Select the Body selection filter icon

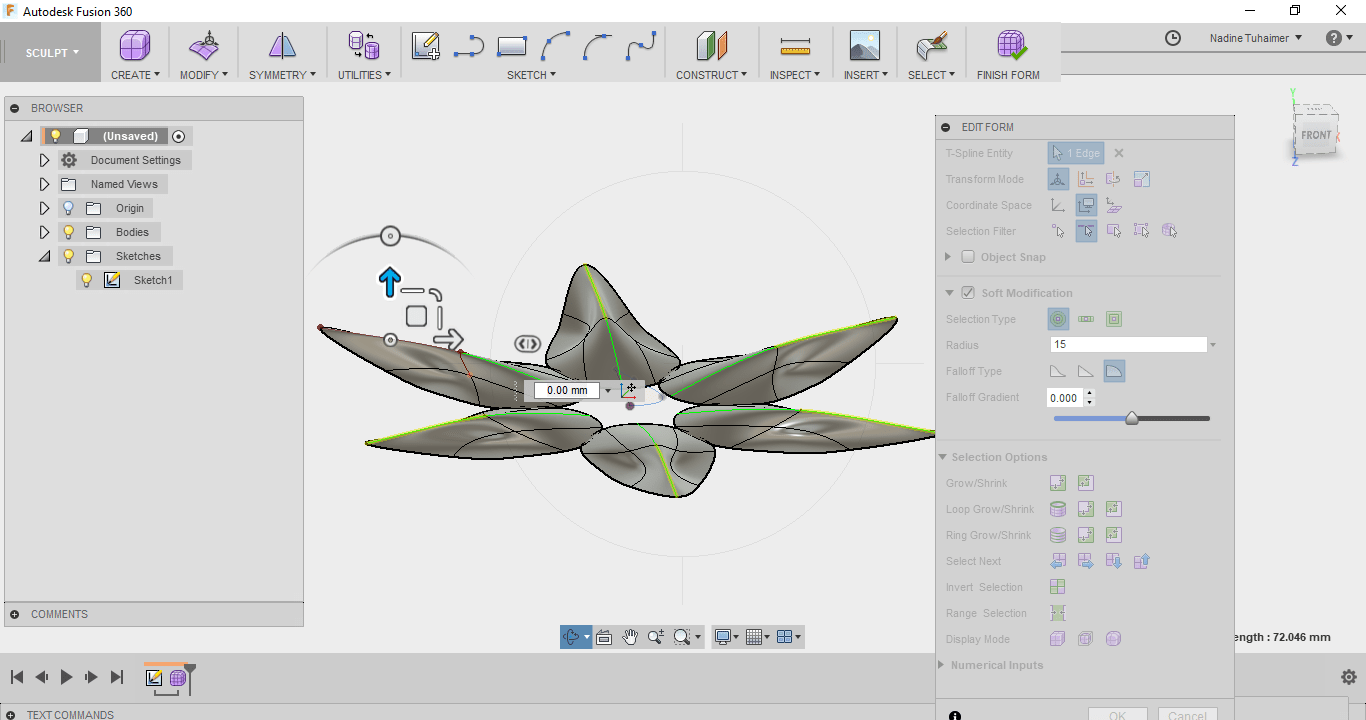(1170, 231)
